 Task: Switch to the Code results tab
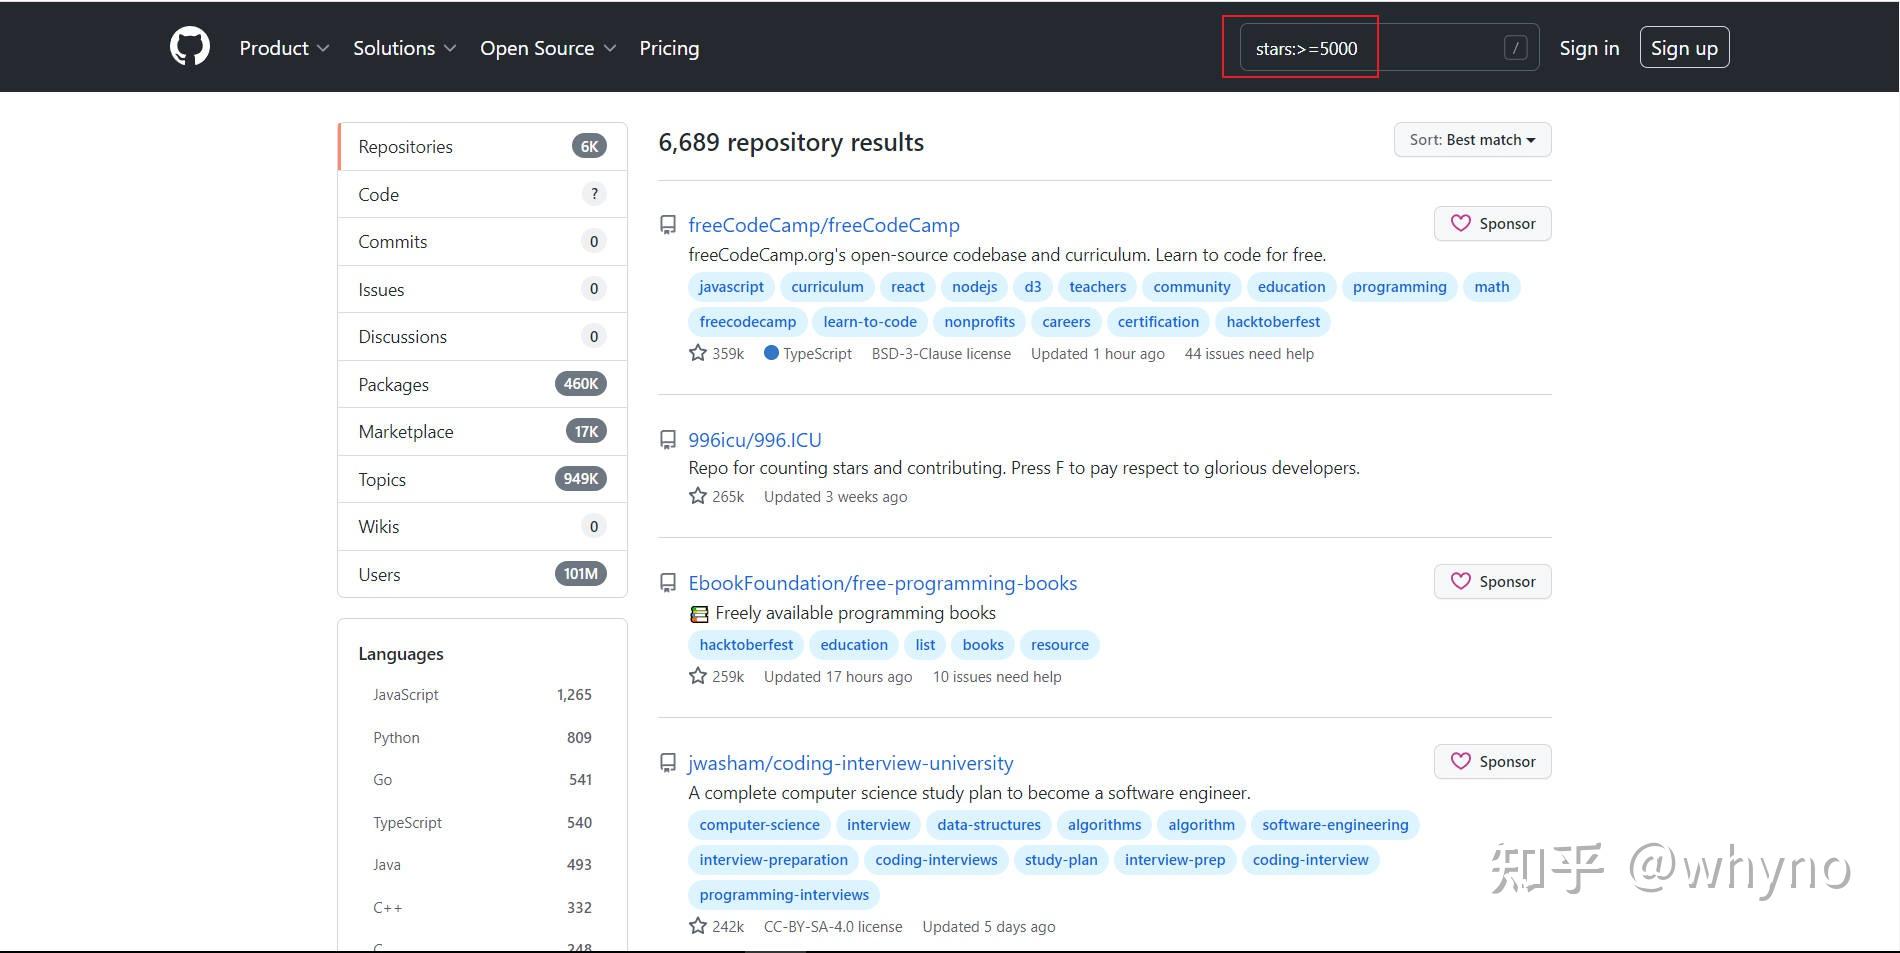click(x=378, y=194)
